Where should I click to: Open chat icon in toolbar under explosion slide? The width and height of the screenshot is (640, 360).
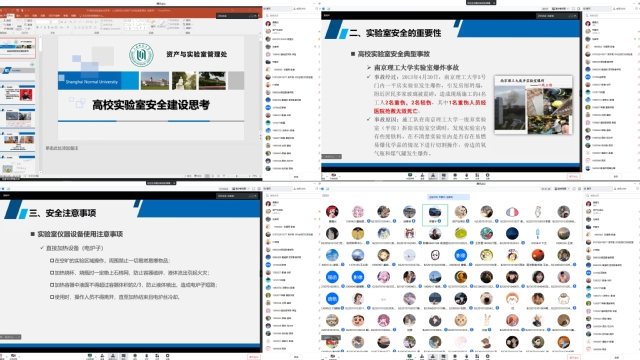coord(444,176)
